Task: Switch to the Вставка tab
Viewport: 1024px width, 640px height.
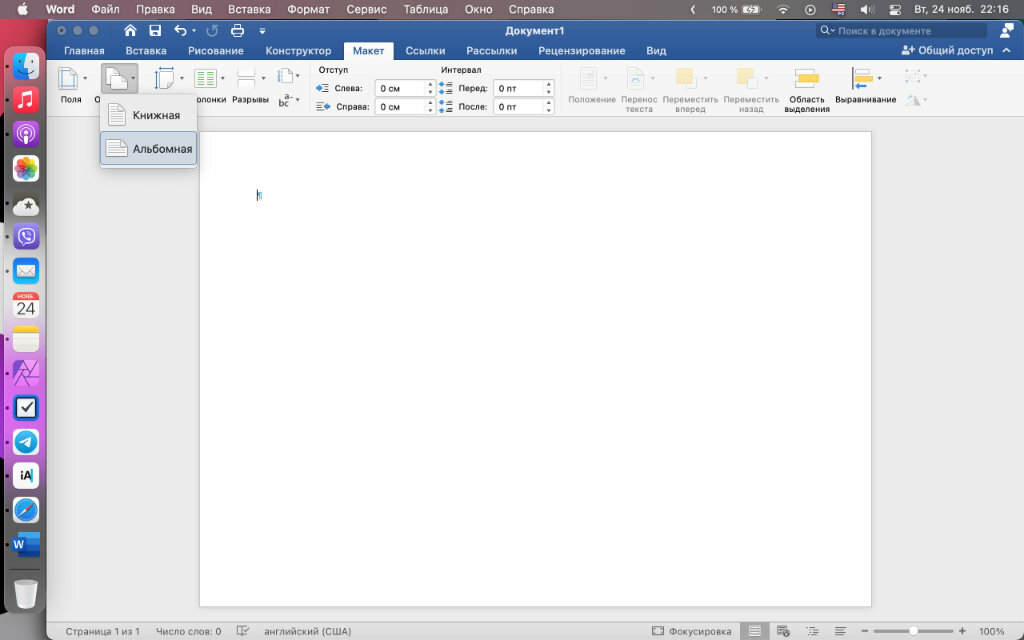Action: point(146,51)
